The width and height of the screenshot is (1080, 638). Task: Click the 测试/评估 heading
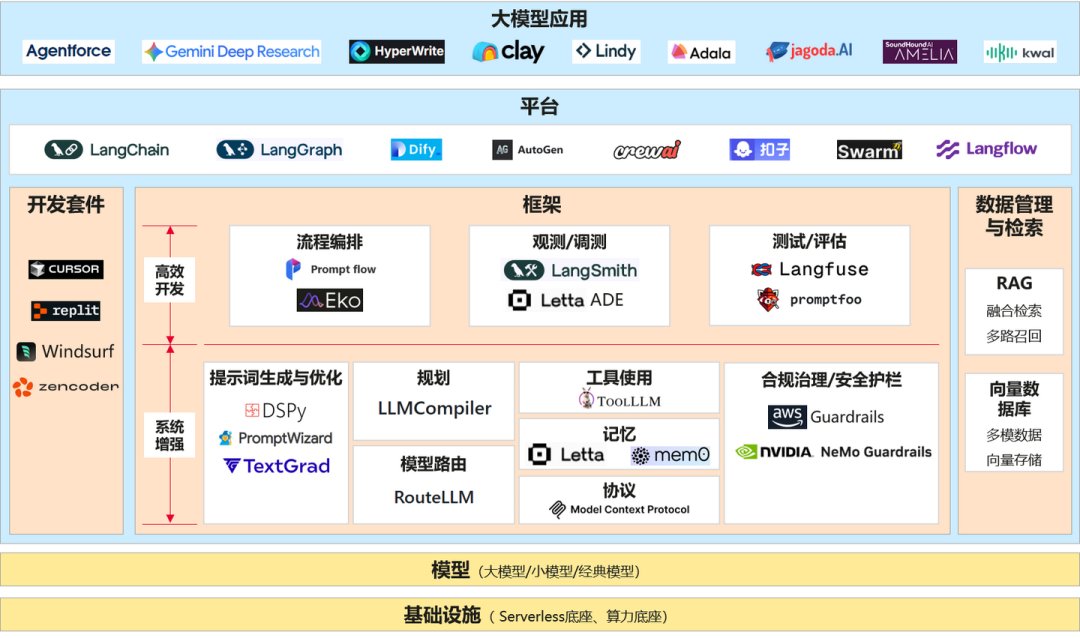pos(809,242)
